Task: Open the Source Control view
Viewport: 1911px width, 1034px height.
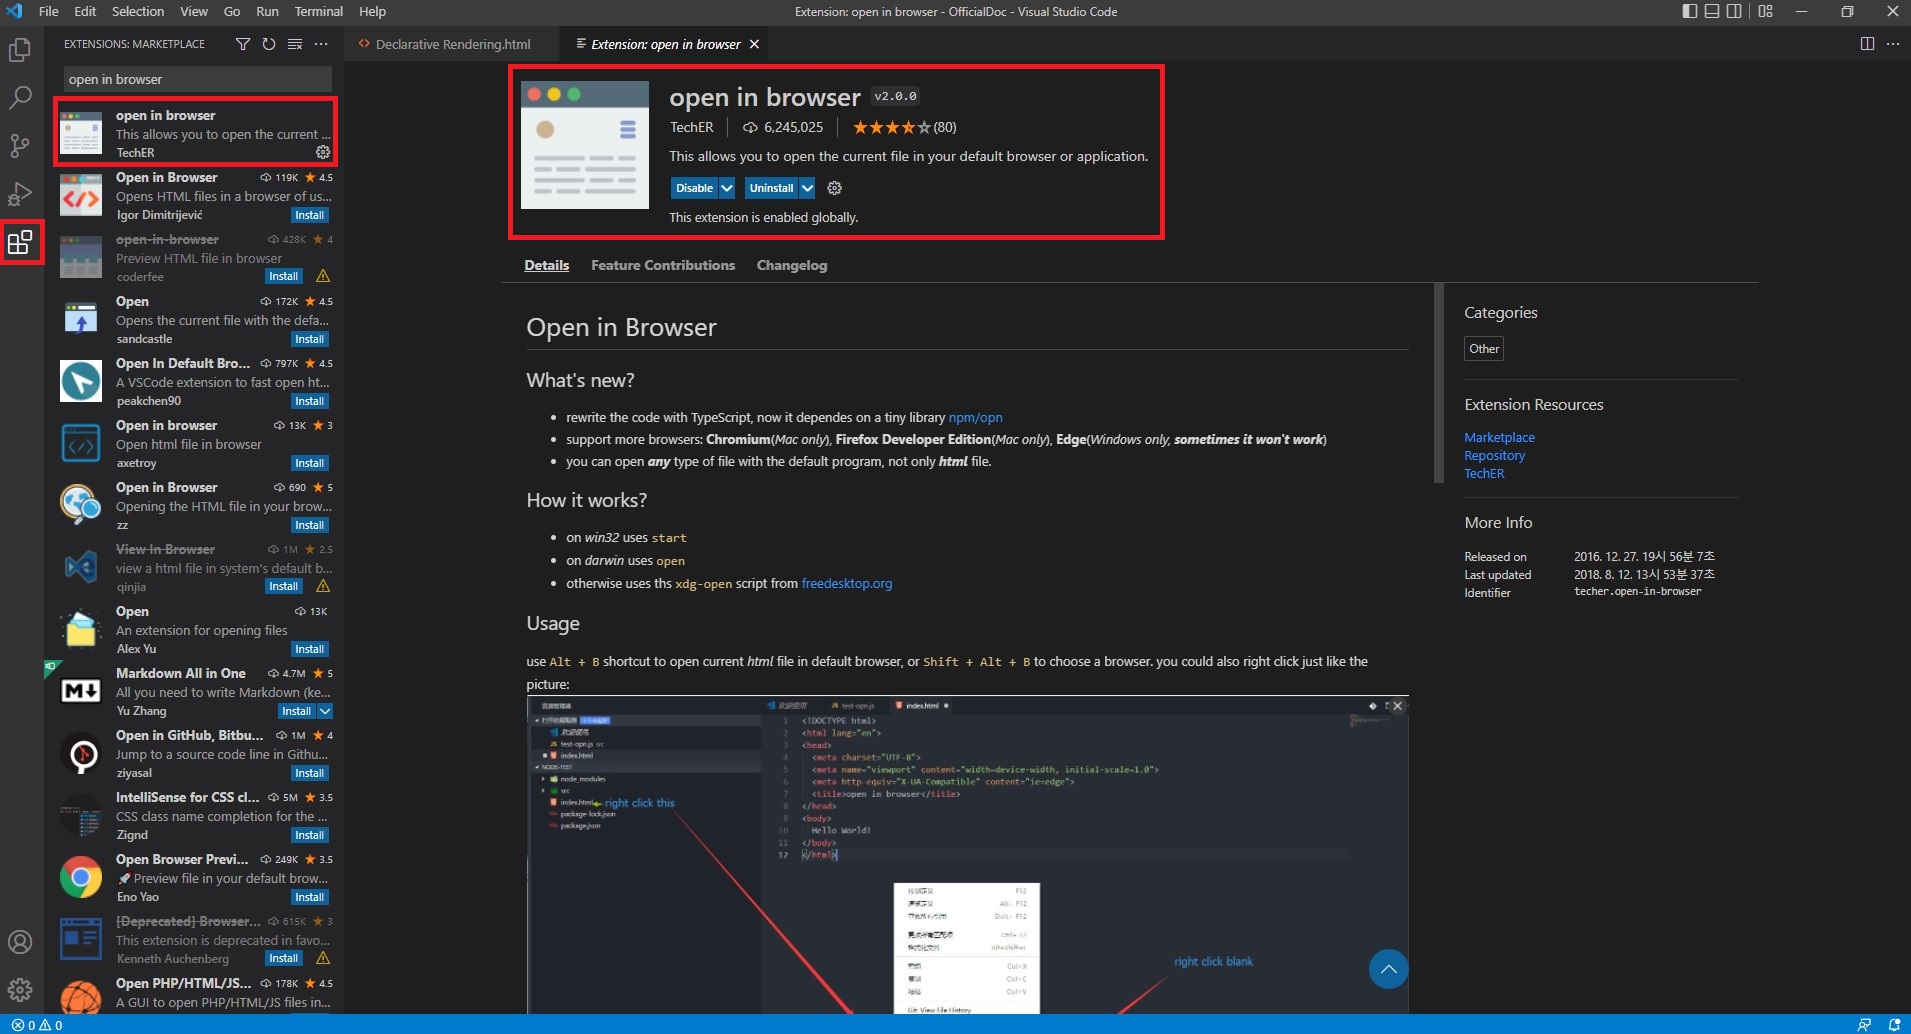Action: point(20,146)
